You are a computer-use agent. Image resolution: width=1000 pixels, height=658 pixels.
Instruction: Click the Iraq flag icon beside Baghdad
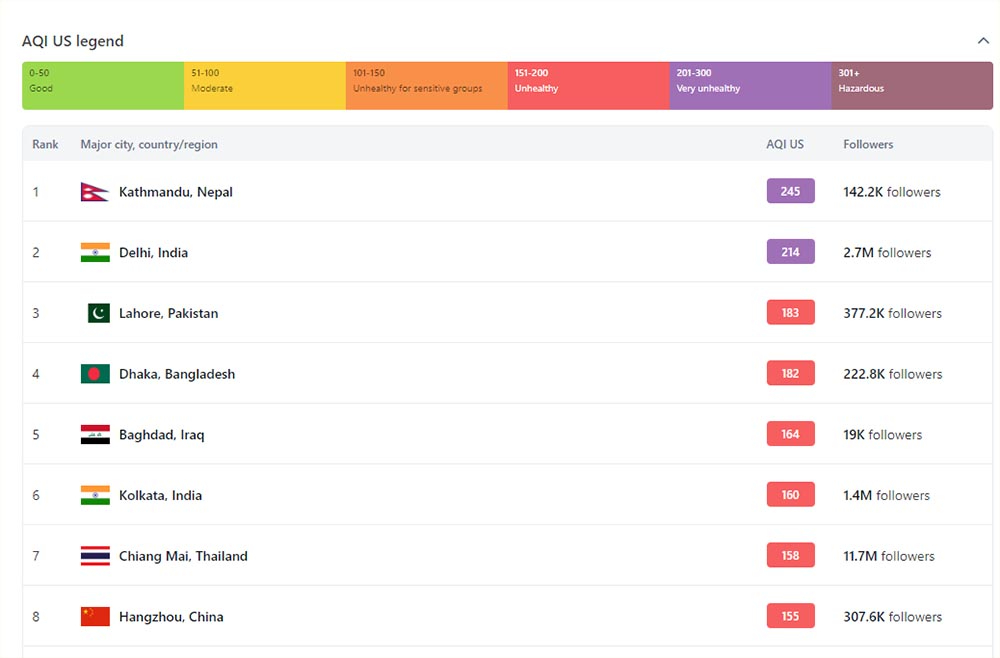point(95,435)
